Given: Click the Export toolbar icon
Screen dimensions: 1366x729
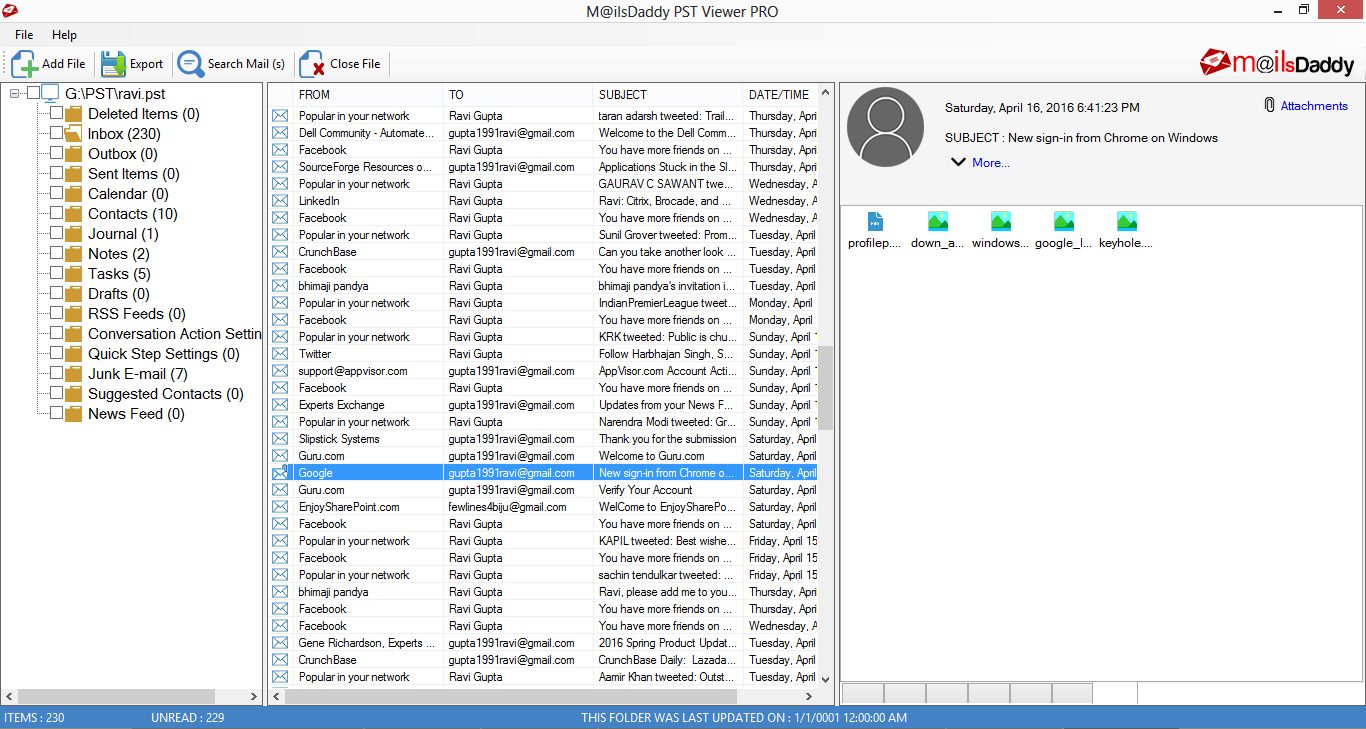Looking at the screenshot, I should click(113, 64).
